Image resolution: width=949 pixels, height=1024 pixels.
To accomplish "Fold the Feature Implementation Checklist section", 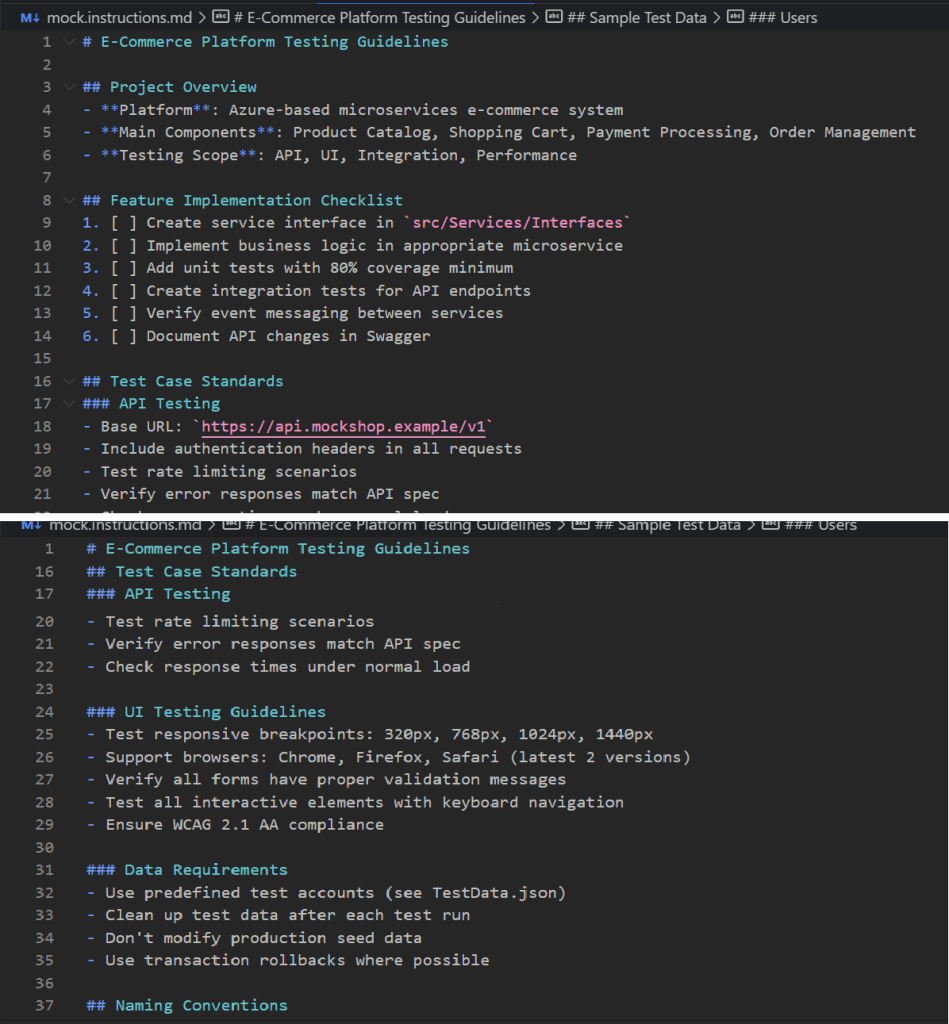I will 68,200.
